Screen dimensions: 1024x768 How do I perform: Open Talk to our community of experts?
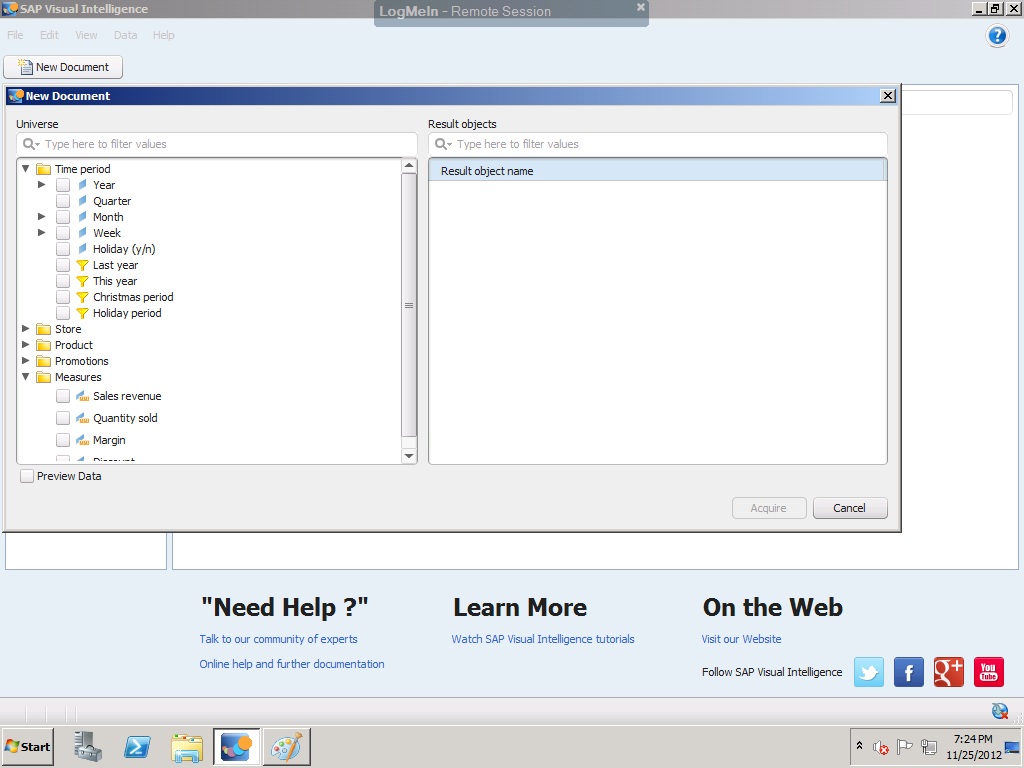click(x=278, y=639)
